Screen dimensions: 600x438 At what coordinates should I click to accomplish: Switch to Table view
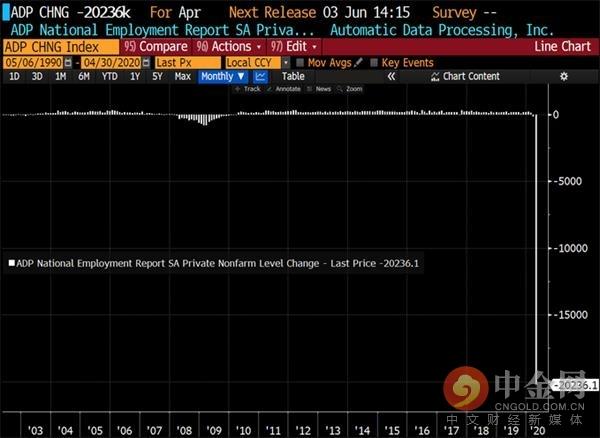tap(293, 77)
